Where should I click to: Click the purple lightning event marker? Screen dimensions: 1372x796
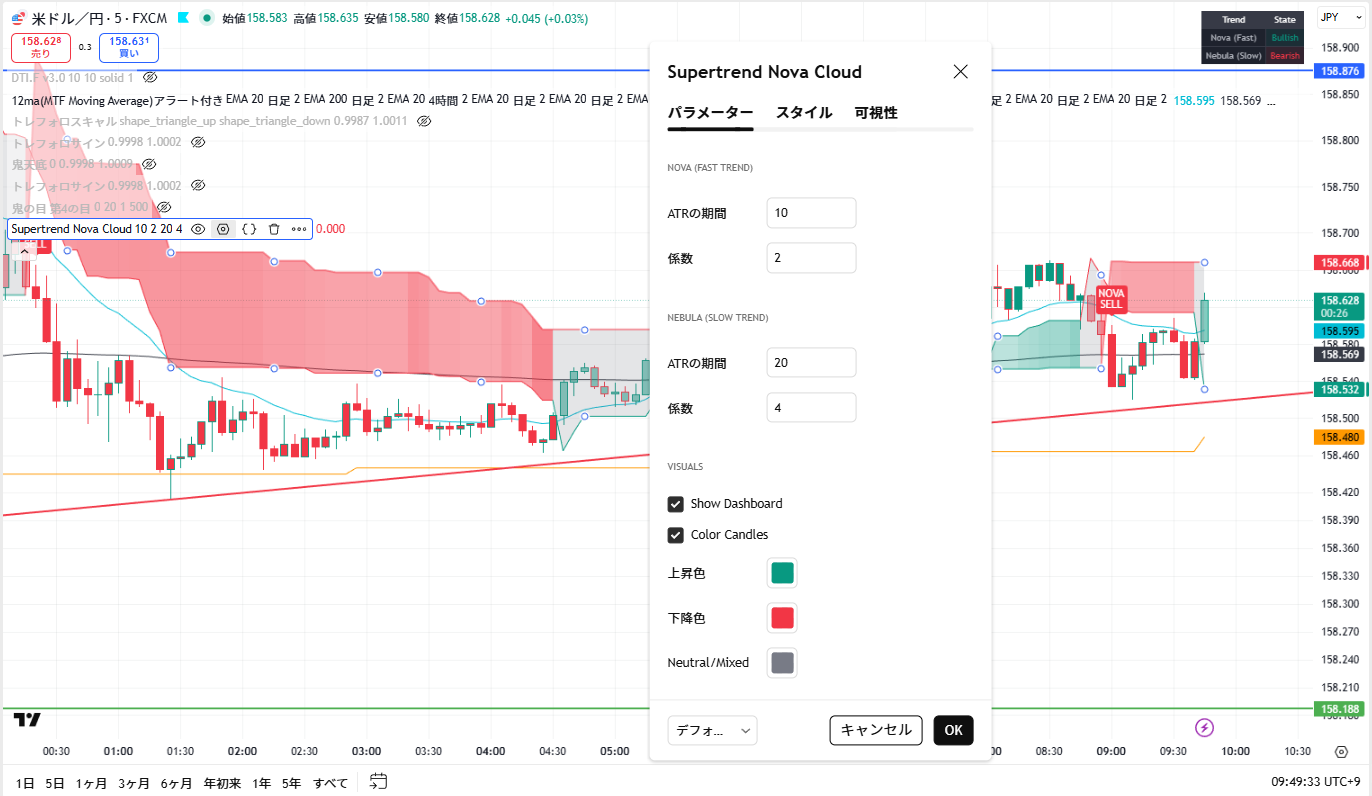coord(1205,727)
